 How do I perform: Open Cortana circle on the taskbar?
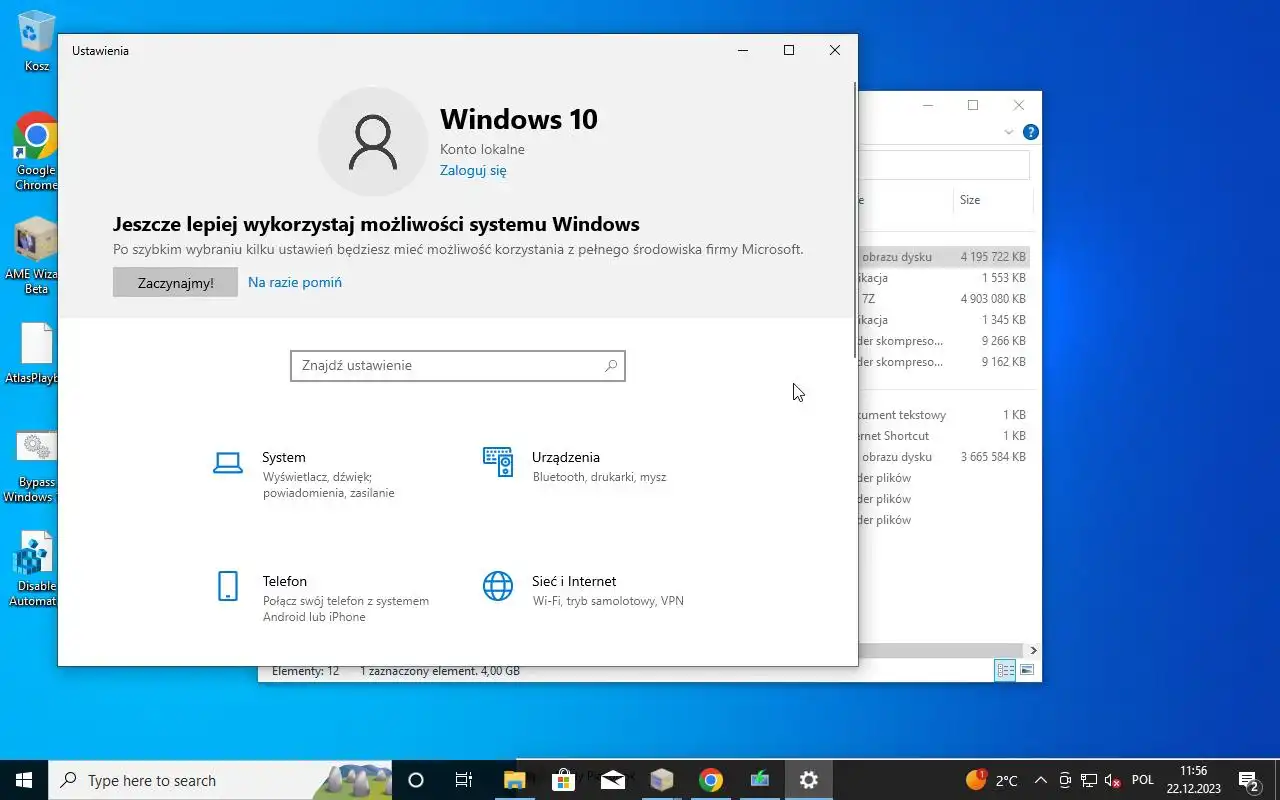pyautogui.click(x=416, y=780)
